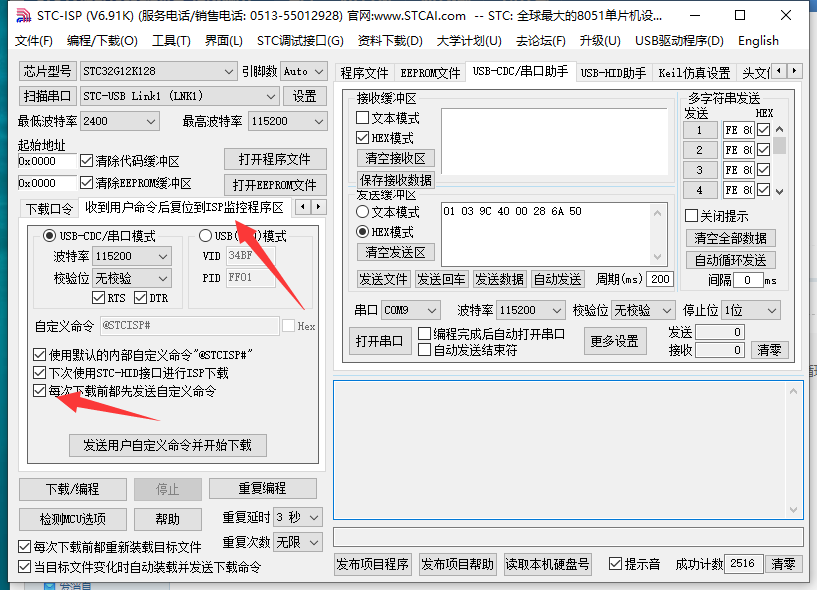Switch to the 程序文件 tab
This screenshot has height=590, width=817.
[364, 73]
